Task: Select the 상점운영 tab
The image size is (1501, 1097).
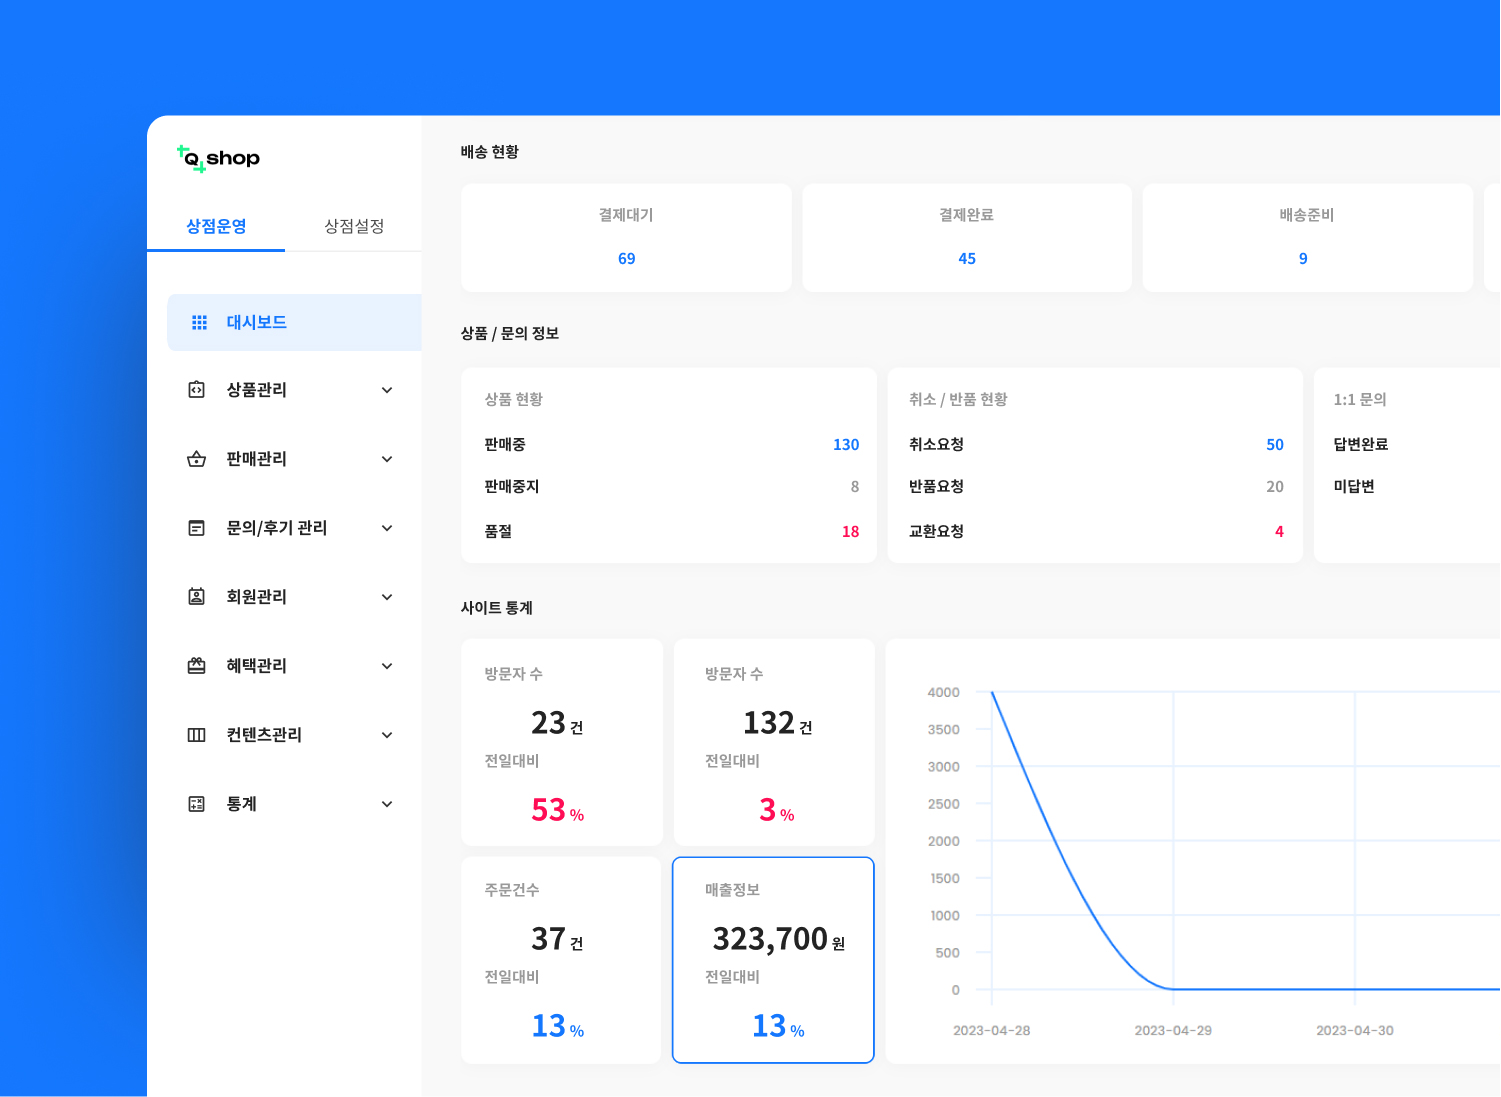Action: (x=215, y=226)
